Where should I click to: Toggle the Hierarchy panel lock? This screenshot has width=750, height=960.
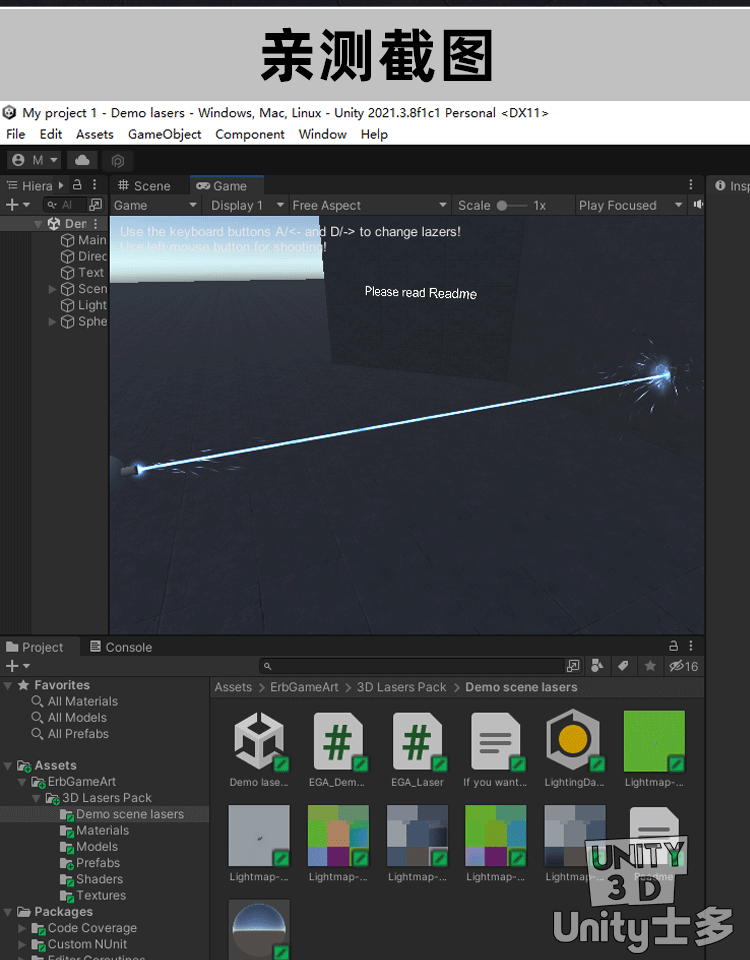[77, 185]
